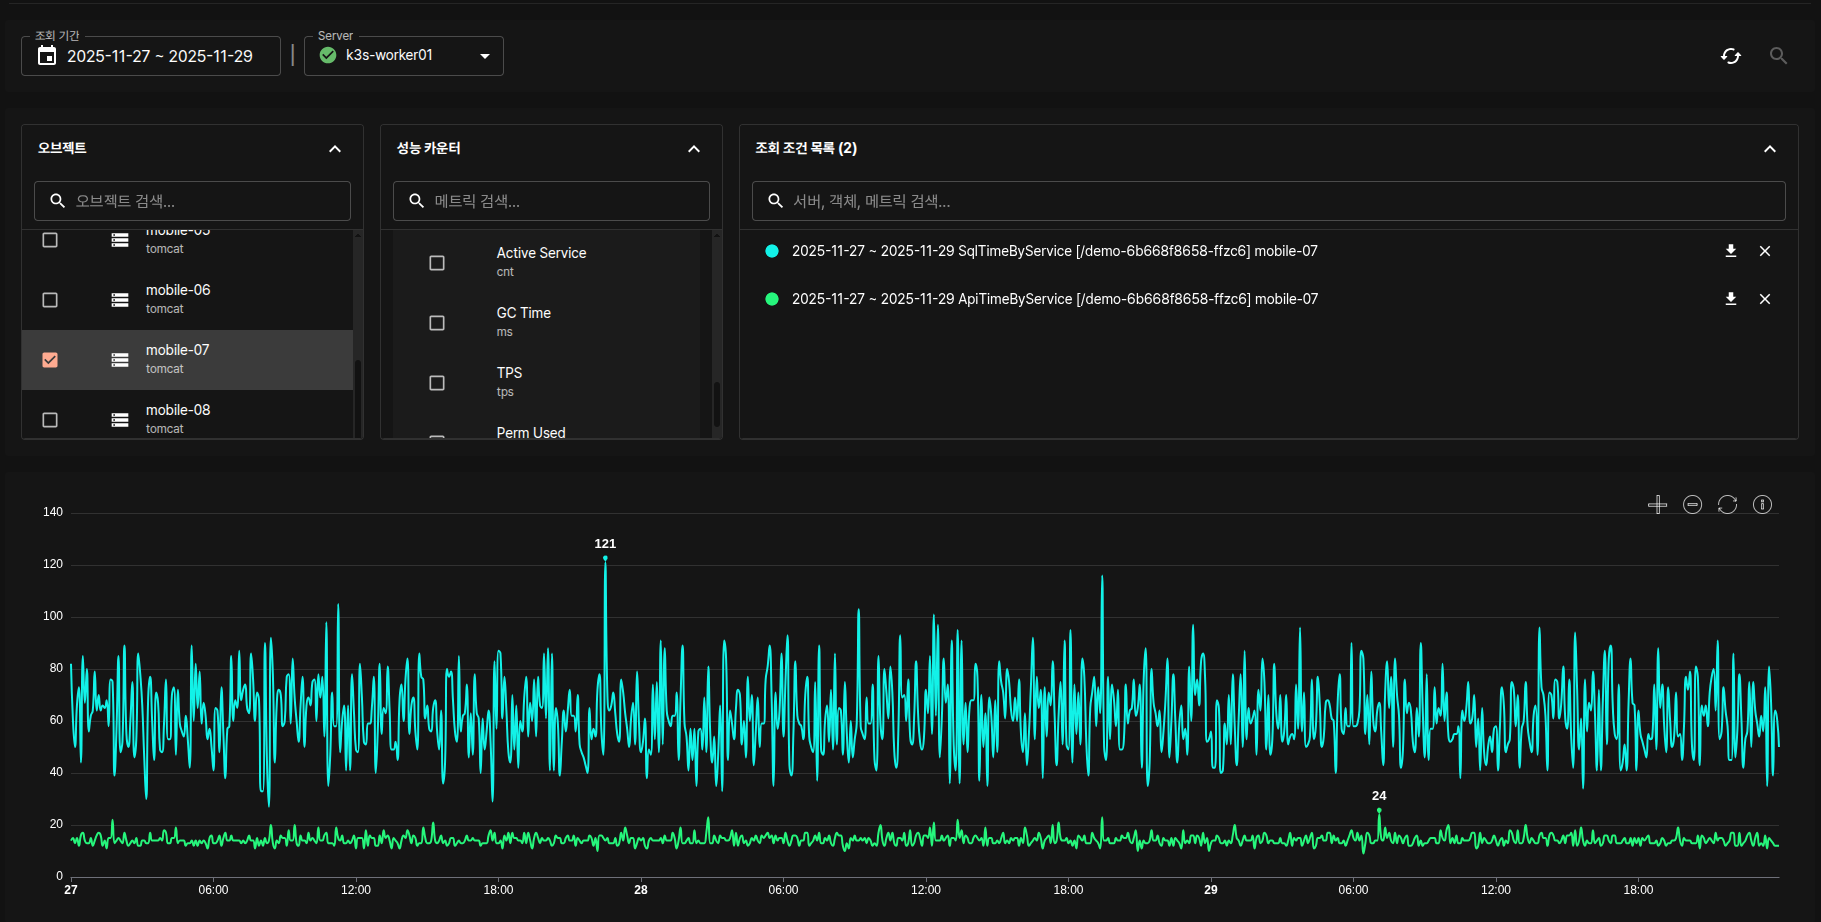Open the chart info icon
This screenshot has height=922, width=1821.
click(1762, 505)
